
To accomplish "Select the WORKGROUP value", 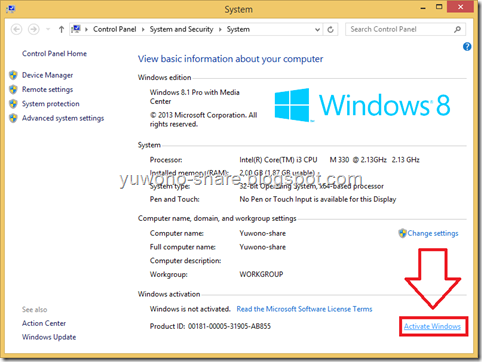I will [261, 274].
